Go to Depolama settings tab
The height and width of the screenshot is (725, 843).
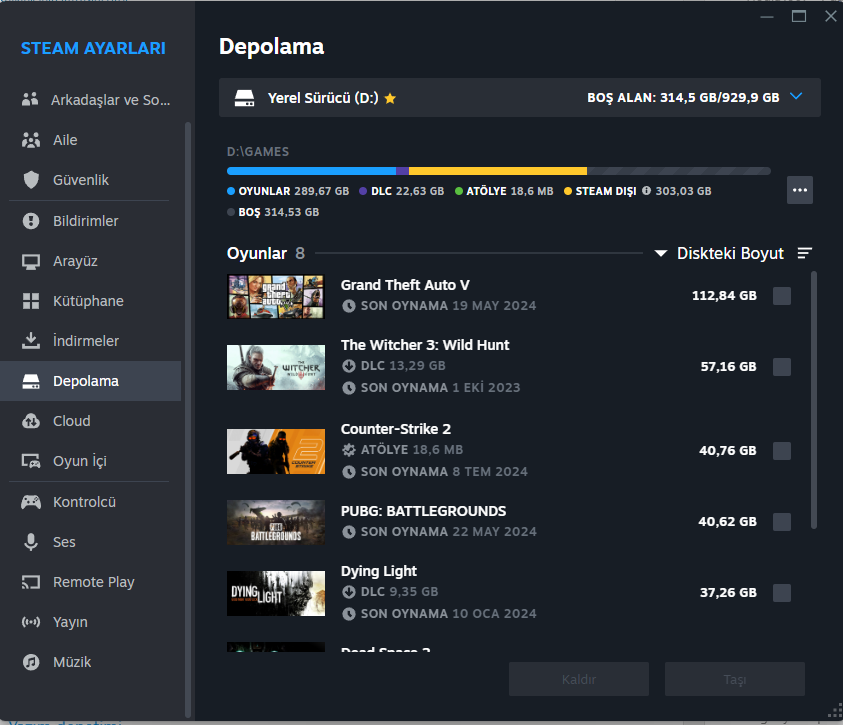coord(90,381)
